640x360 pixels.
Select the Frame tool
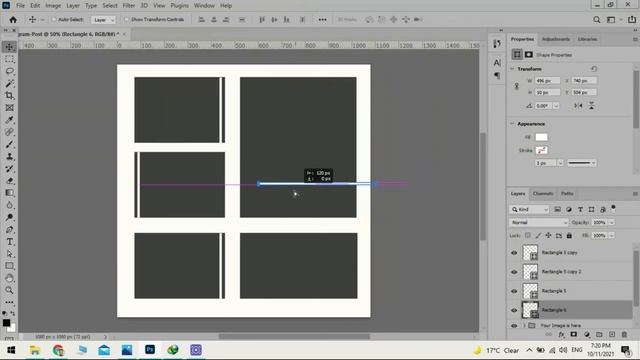tap(9, 108)
